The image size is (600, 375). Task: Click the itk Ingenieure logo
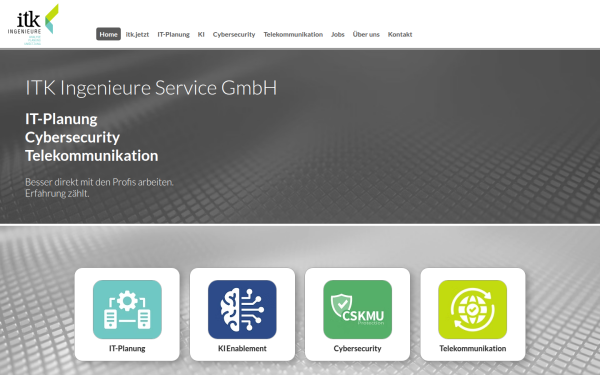(33, 24)
